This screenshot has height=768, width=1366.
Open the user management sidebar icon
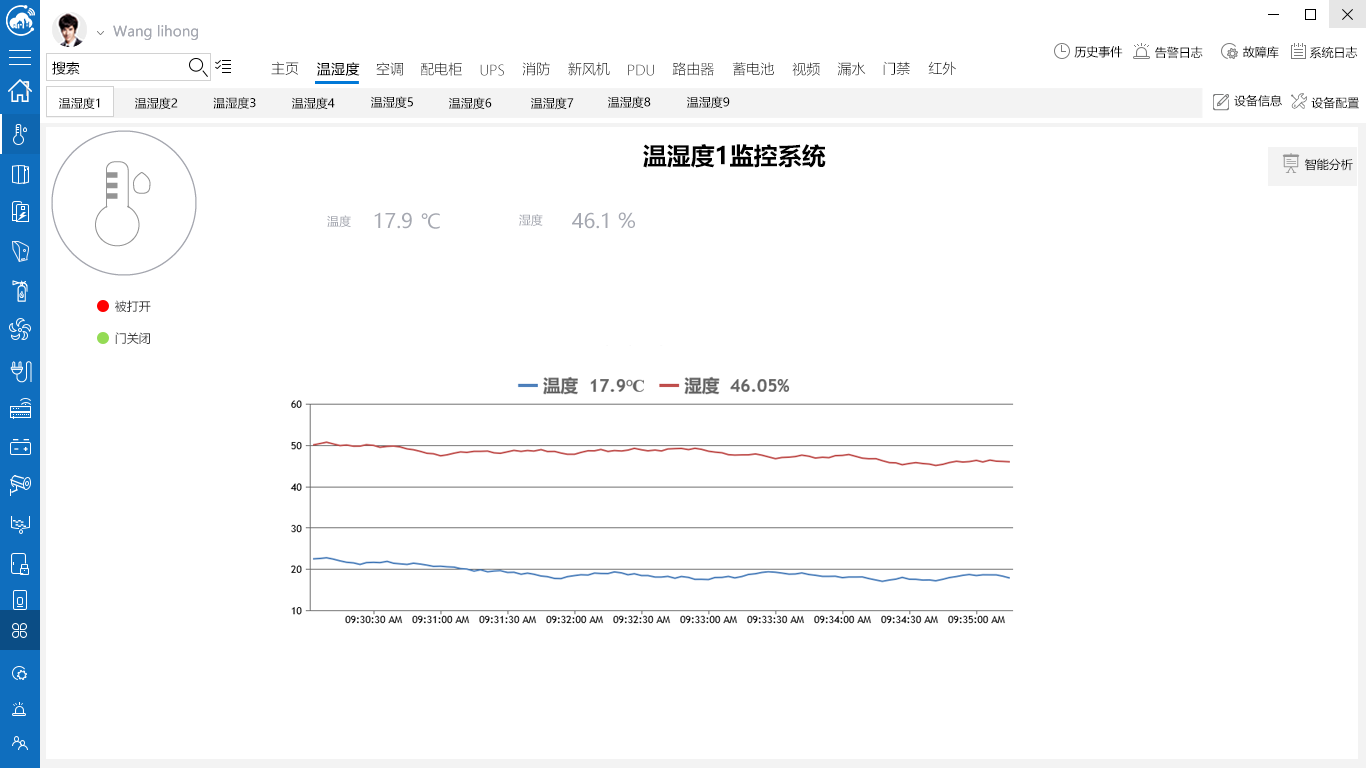pos(20,743)
